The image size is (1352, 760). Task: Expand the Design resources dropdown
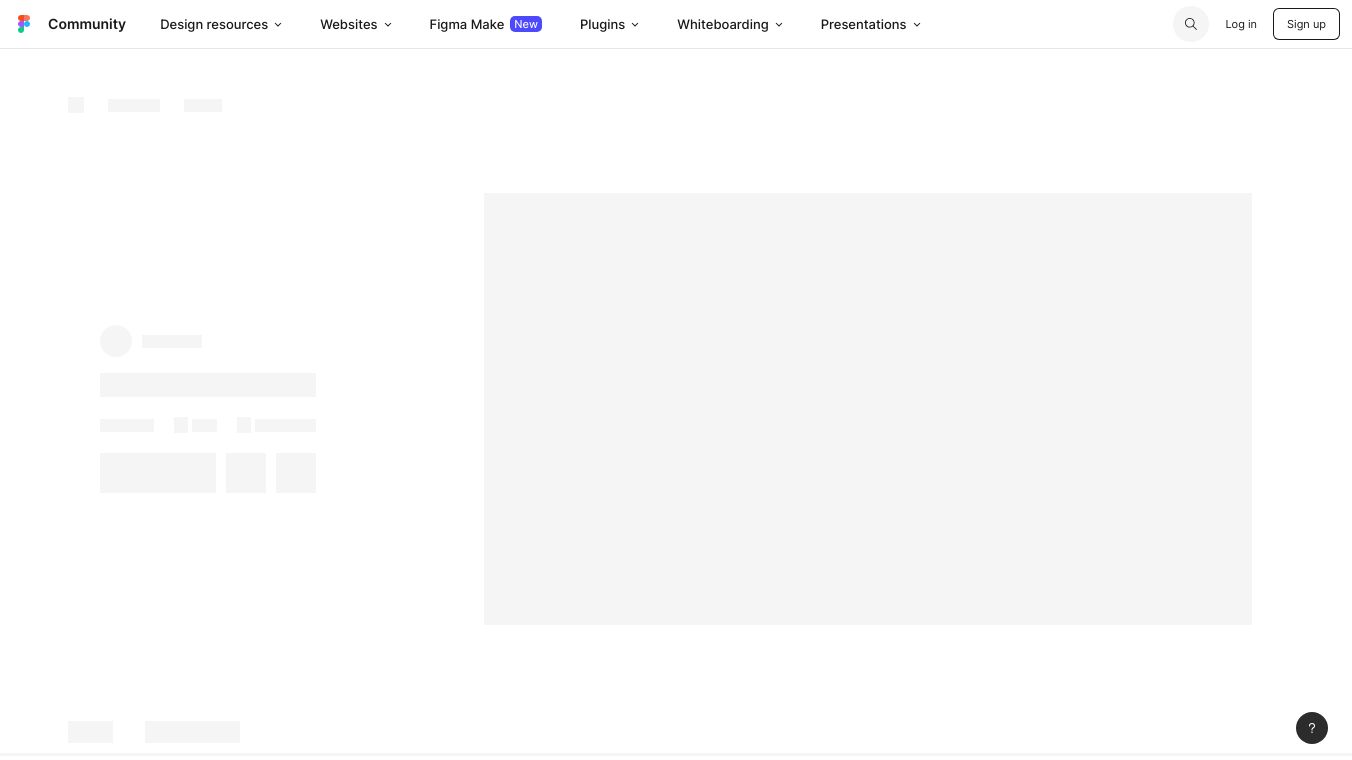[x=220, y=24]
